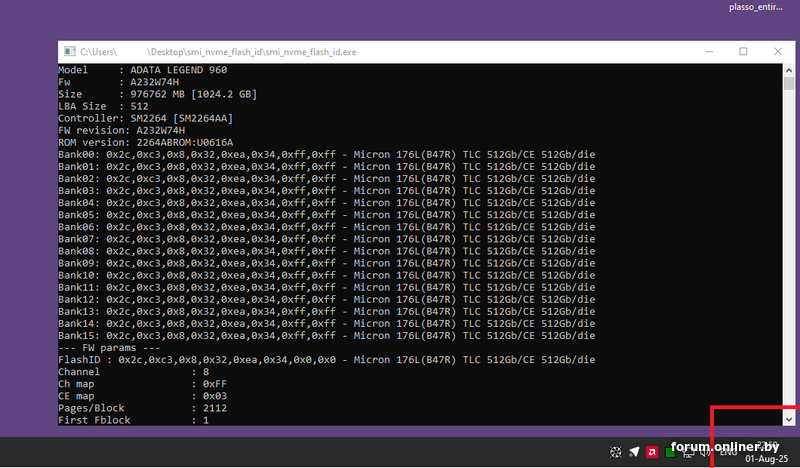Open the console window system menu icon
This screenshot has height=468, width=800.
coord(69,52)
